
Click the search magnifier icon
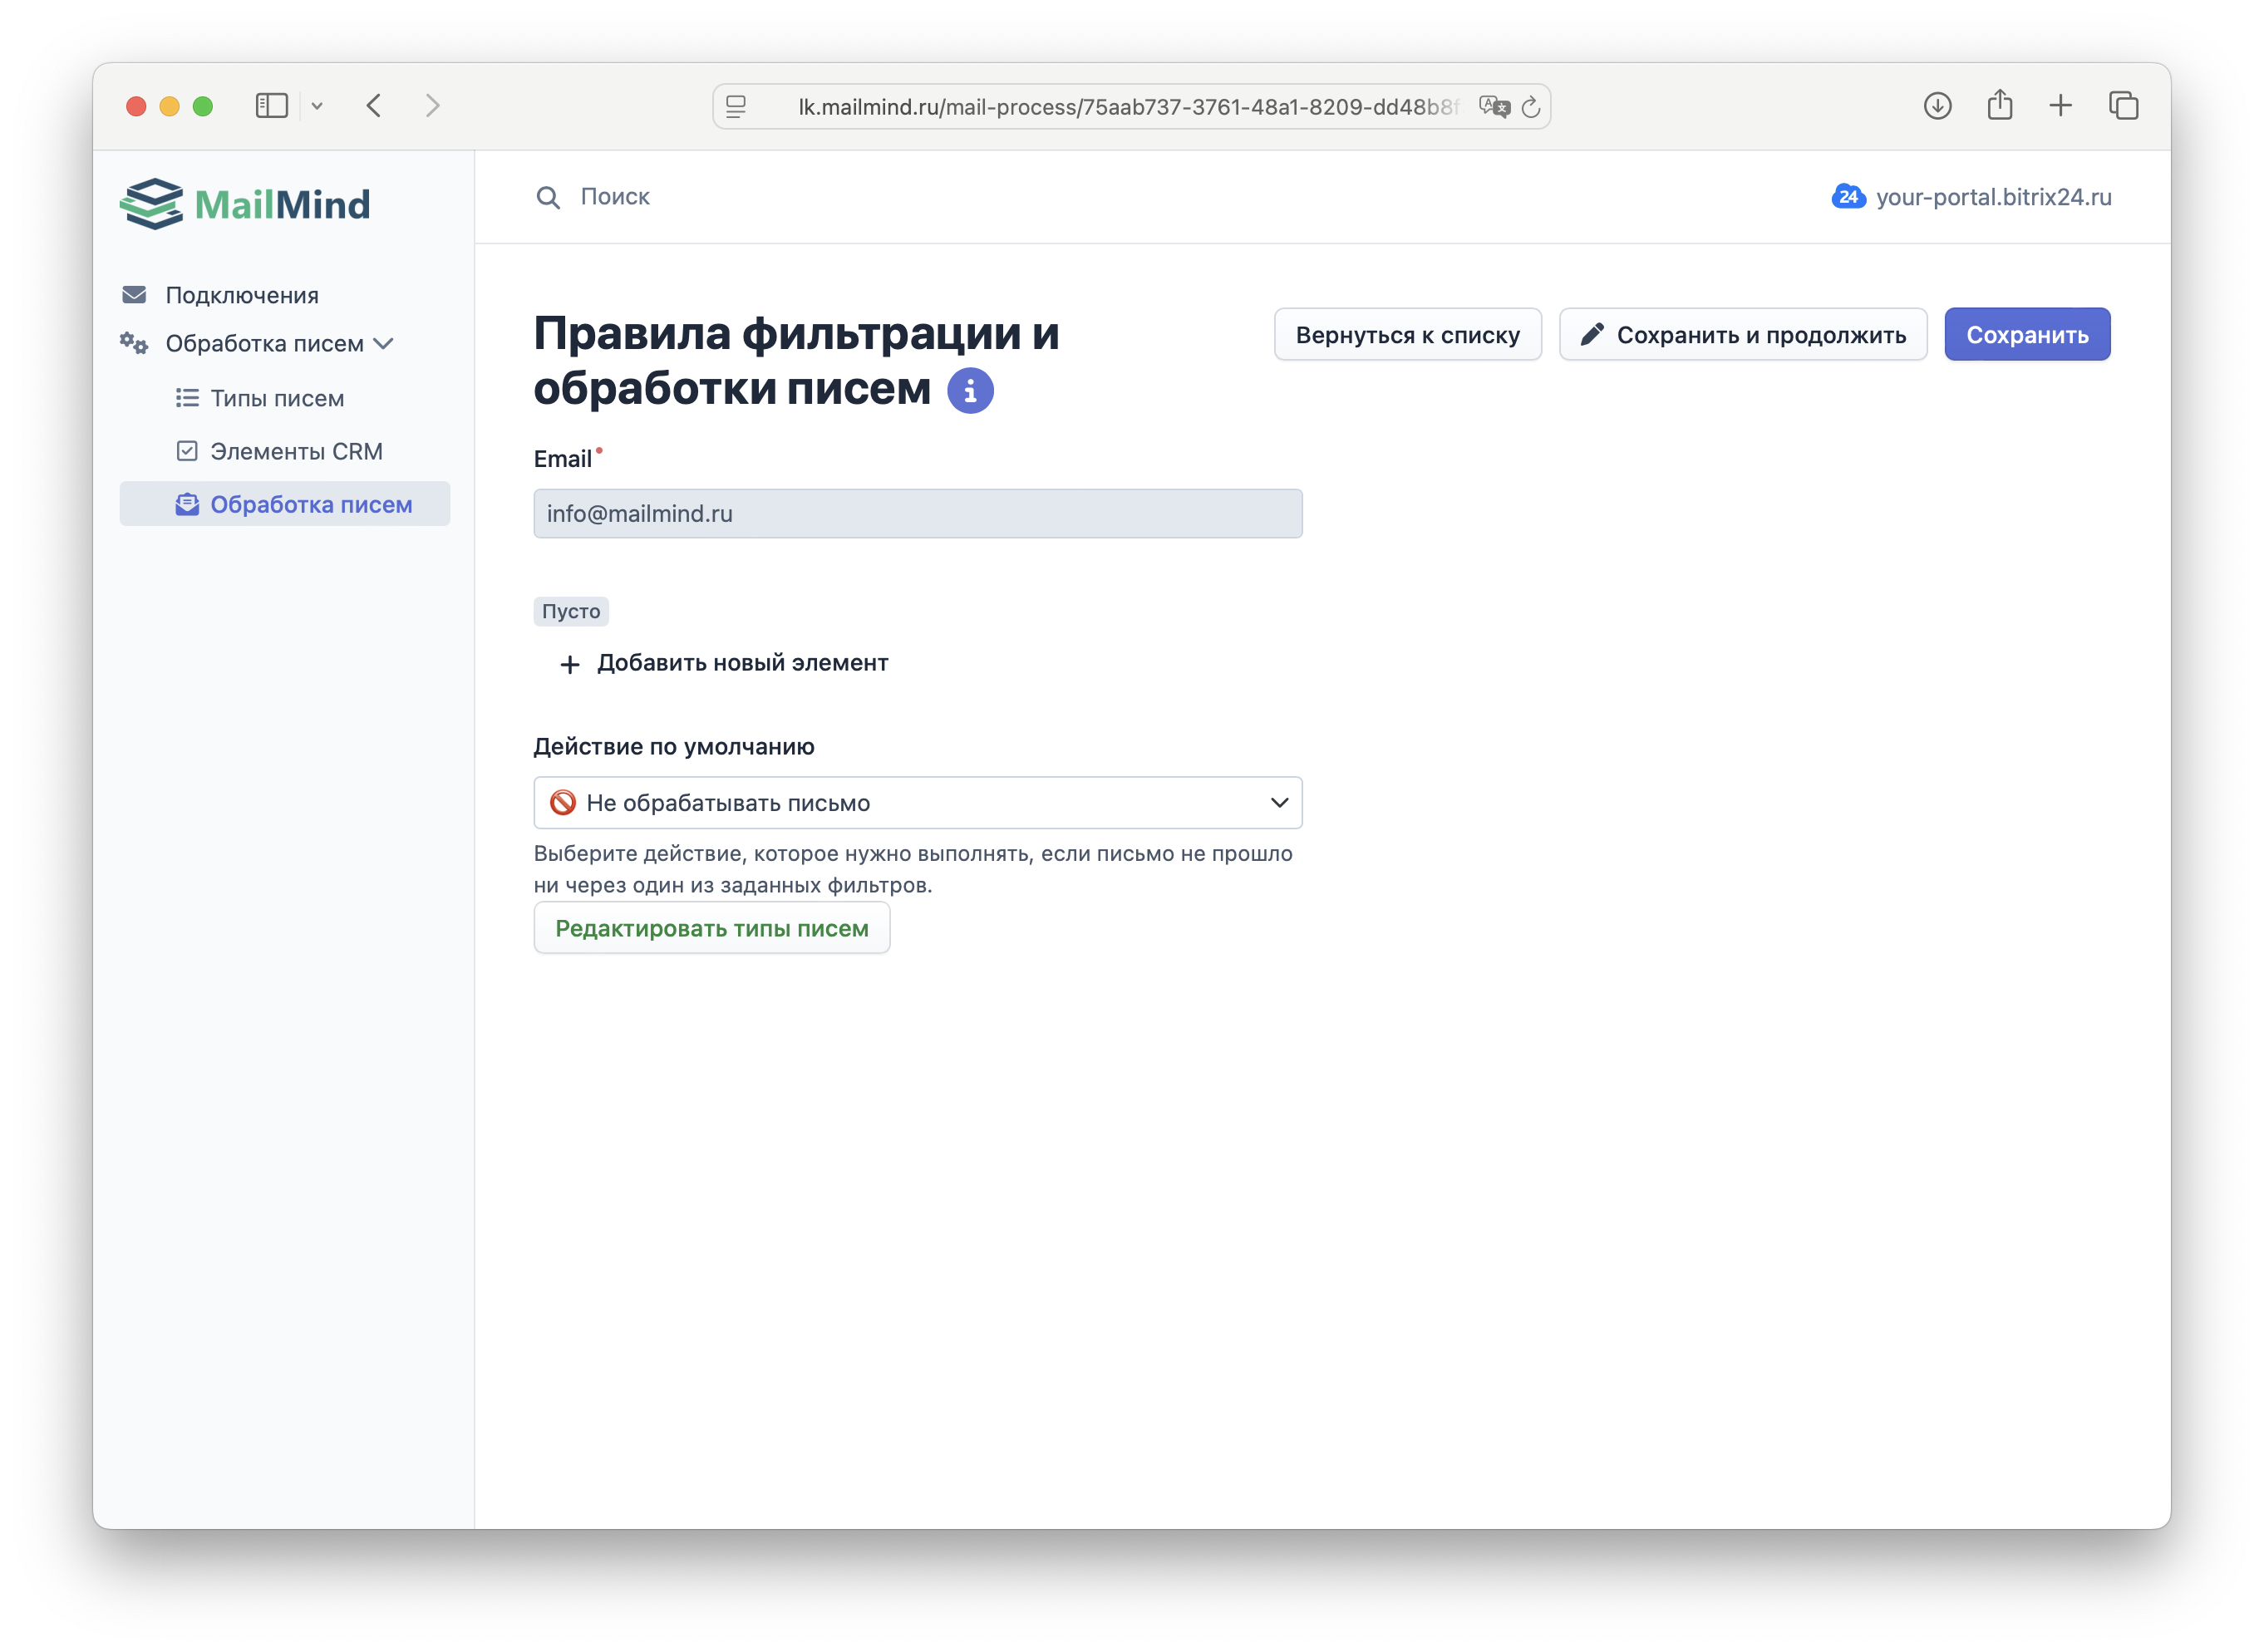click(547, 197)
